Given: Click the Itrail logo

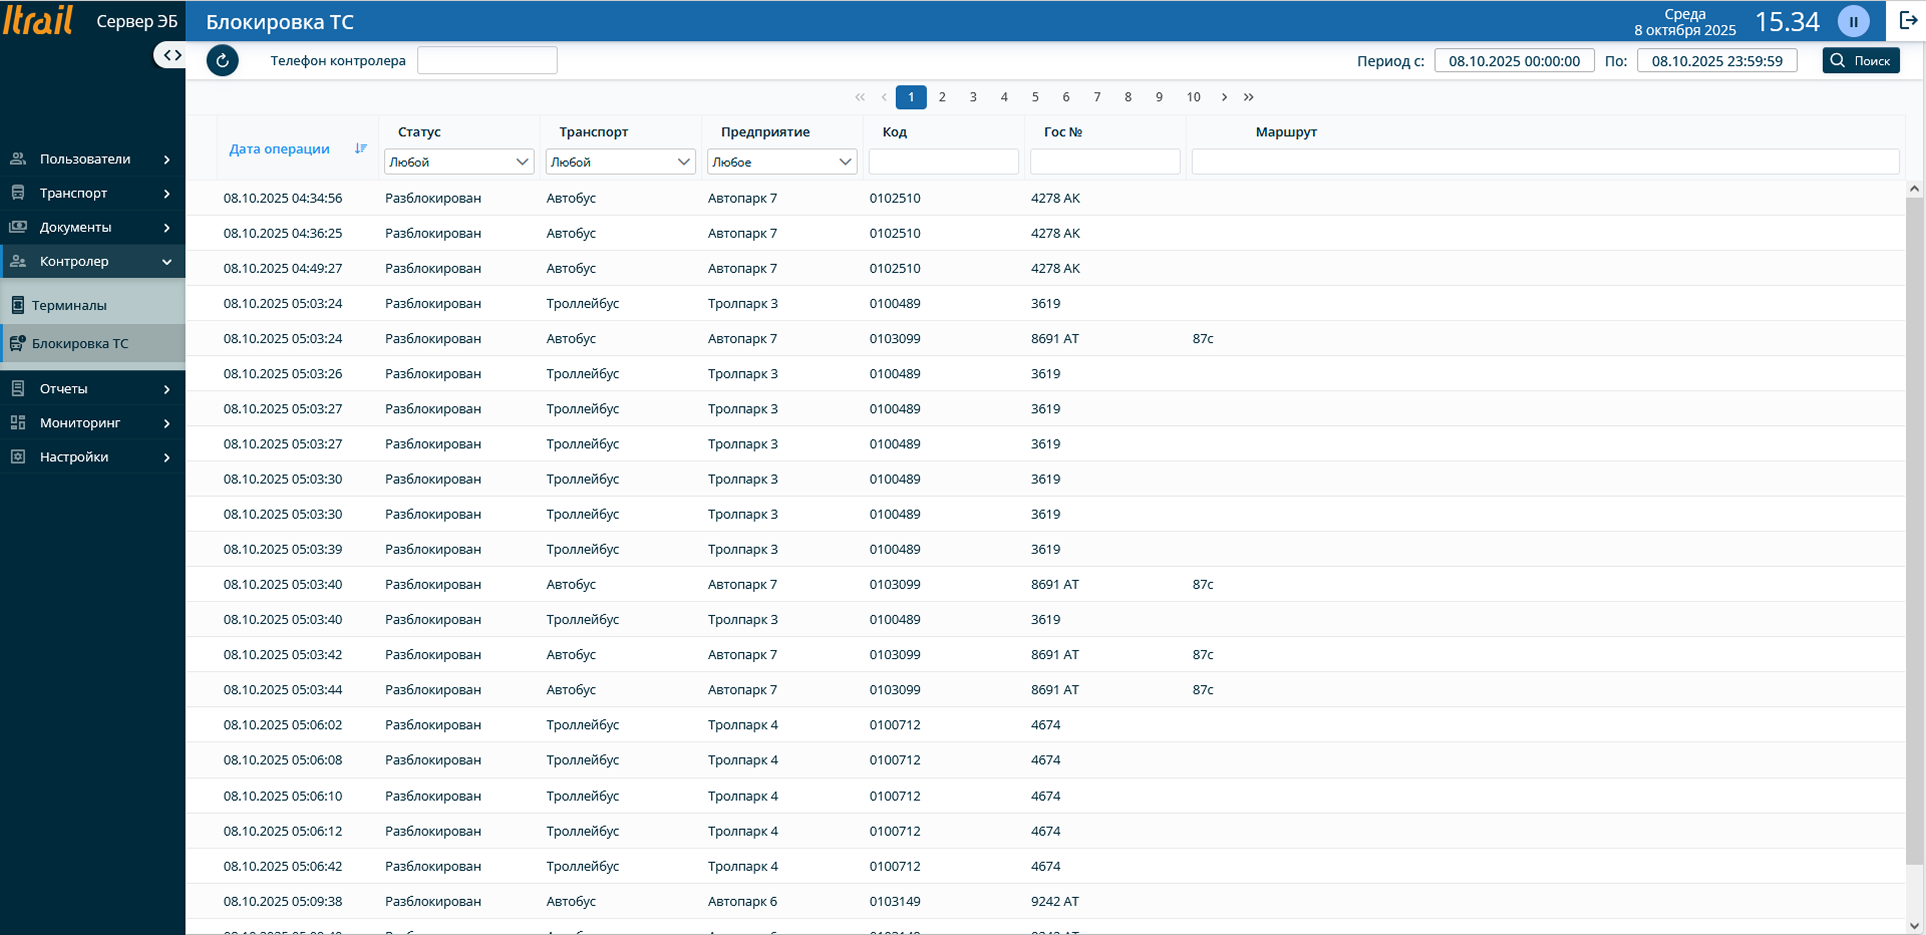Looking at the screenshot, I should point(38,20).
